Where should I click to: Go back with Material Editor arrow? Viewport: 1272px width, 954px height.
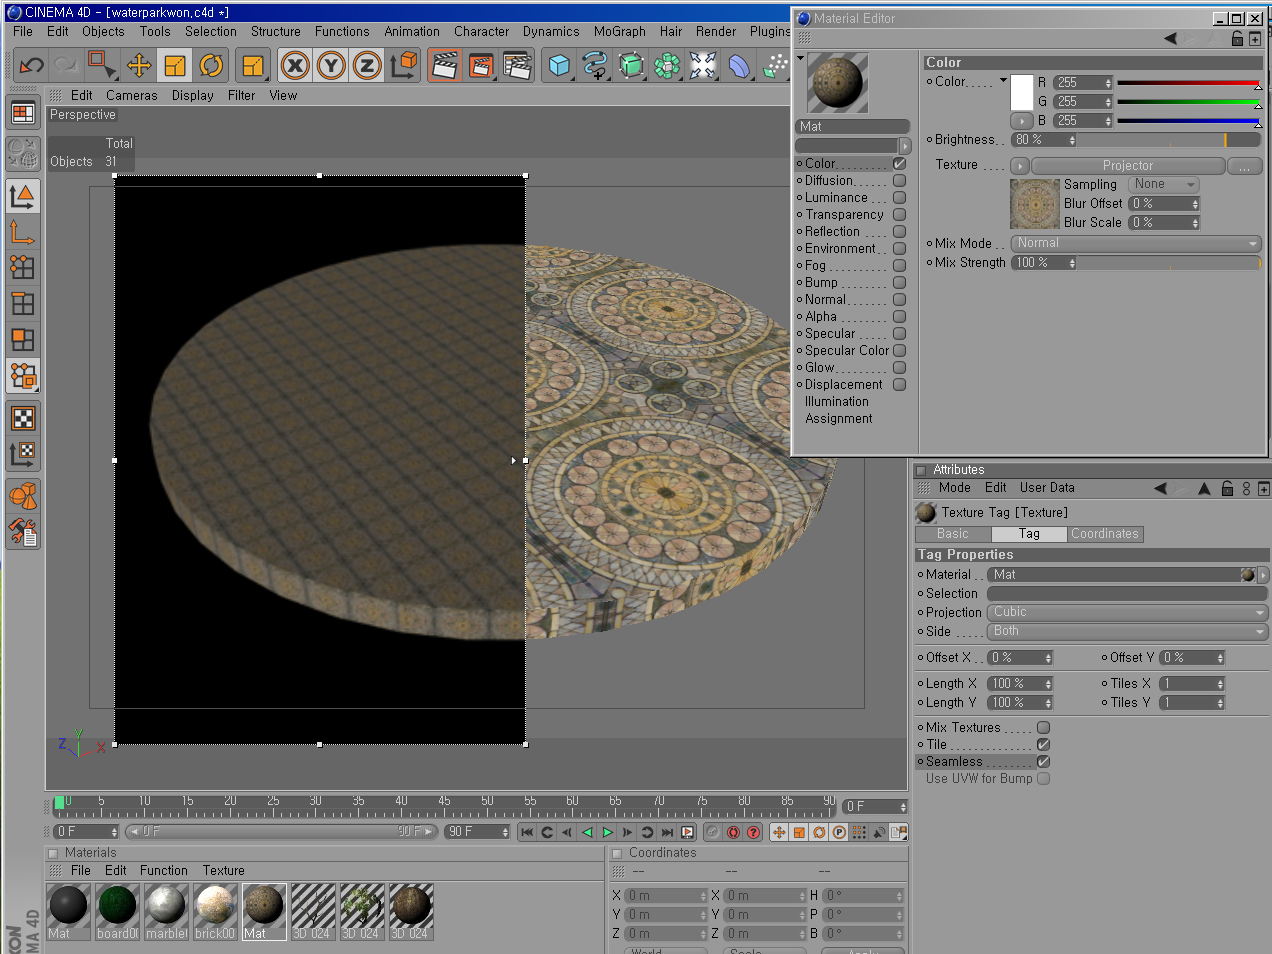point(1170,39)
